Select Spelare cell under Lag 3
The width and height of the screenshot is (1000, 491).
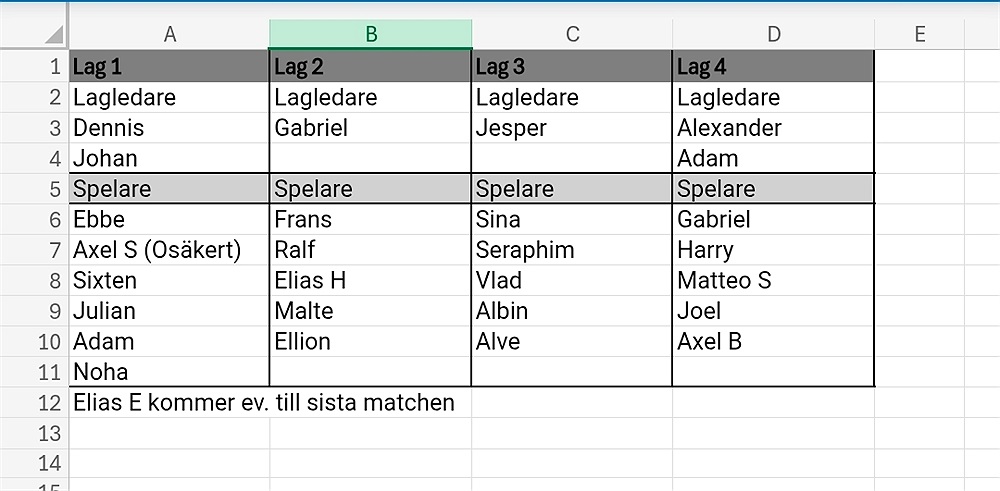tap(572, 189)
